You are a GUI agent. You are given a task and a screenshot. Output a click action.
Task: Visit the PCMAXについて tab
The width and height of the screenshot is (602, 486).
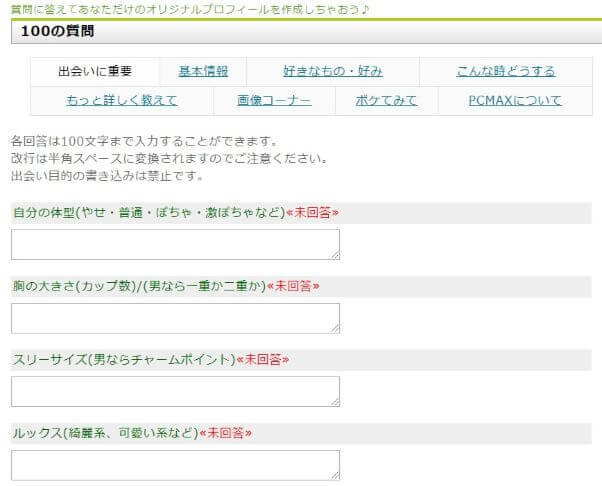[515, 101]
